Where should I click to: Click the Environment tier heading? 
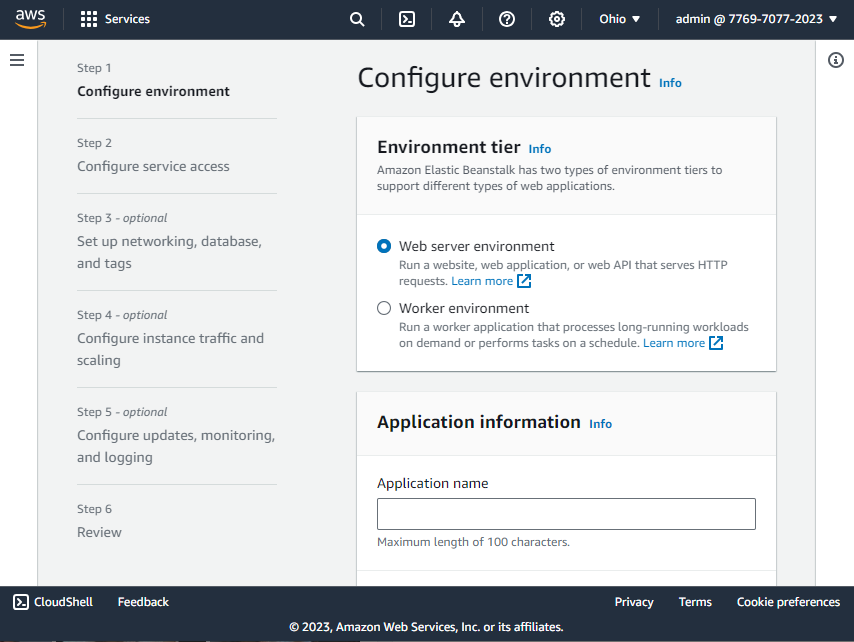[x=449, y=147]
